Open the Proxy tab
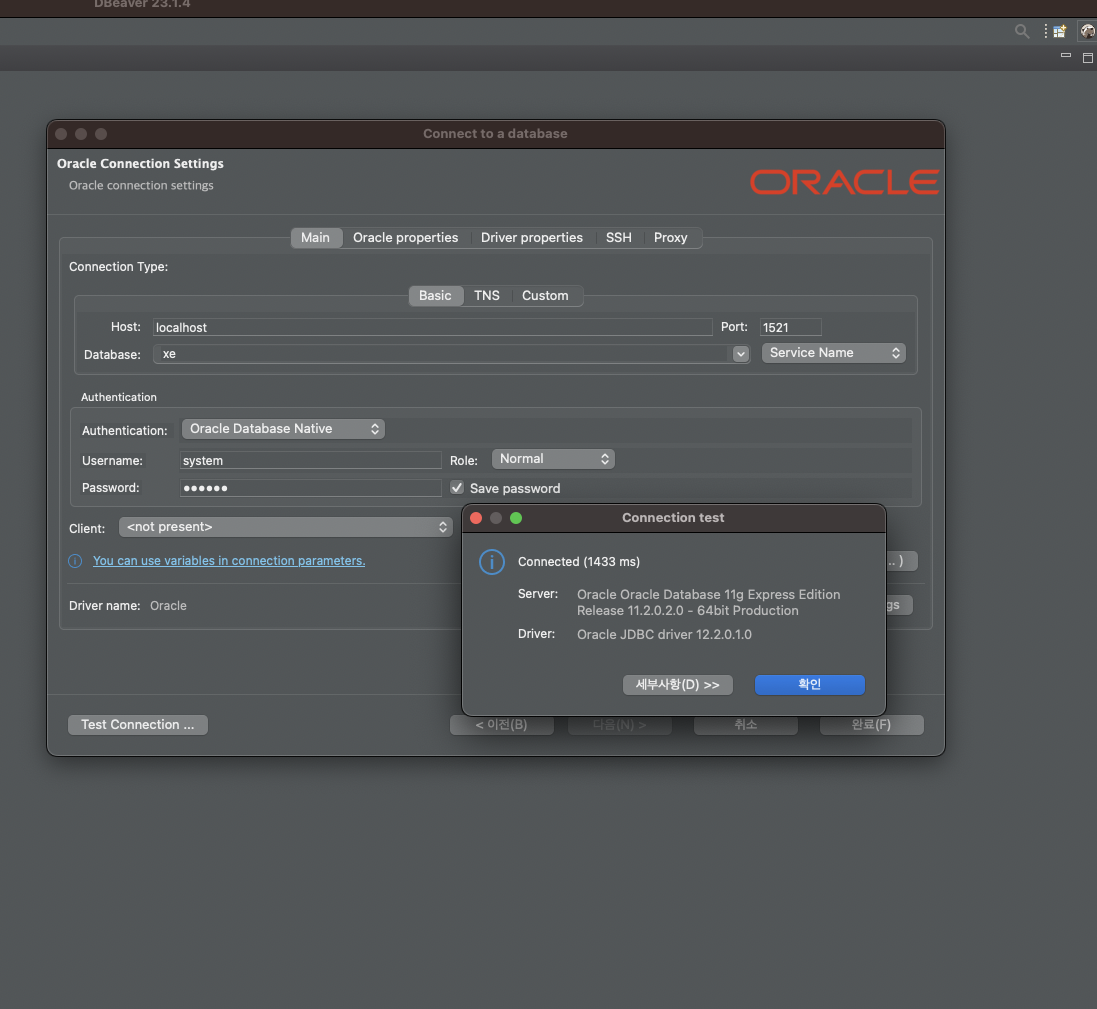 point(670,238)
